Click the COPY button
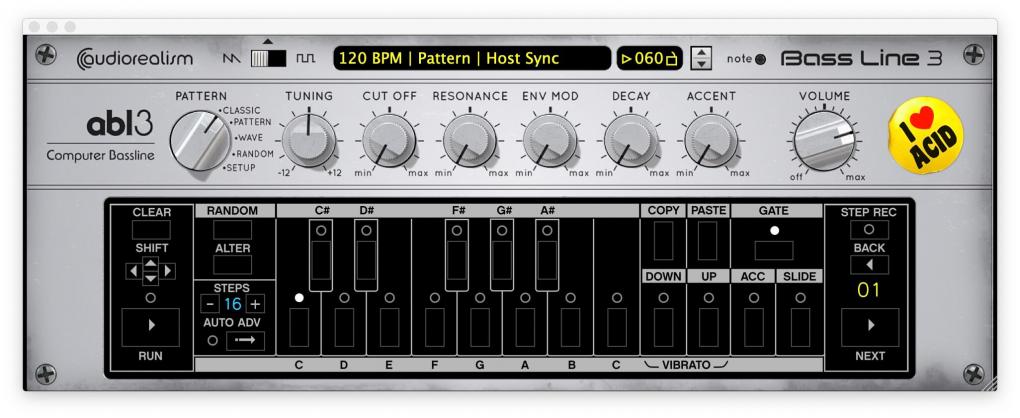 coord(664,241)
